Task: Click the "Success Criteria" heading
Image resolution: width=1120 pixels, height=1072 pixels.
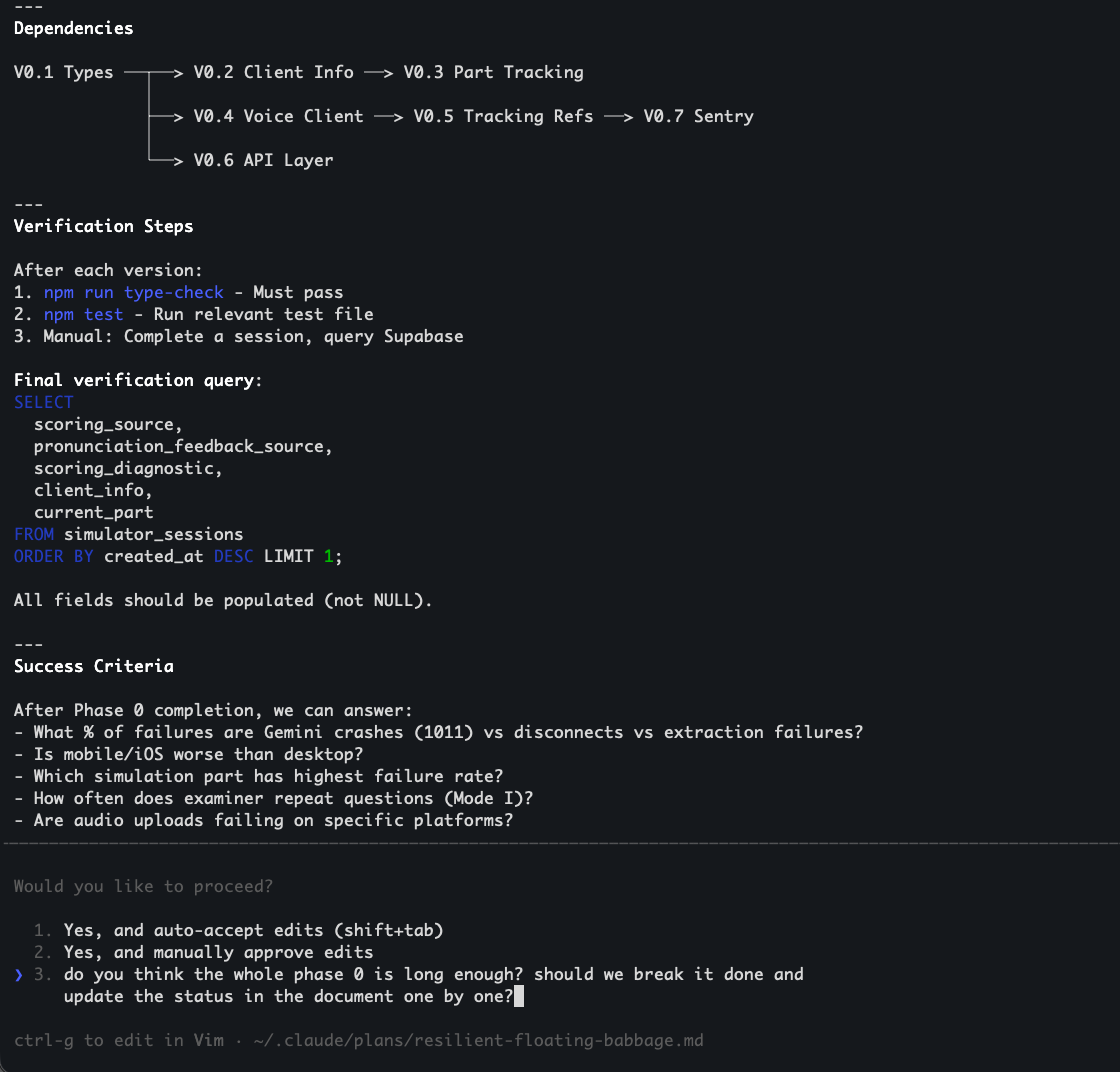Action: [93, 666]
